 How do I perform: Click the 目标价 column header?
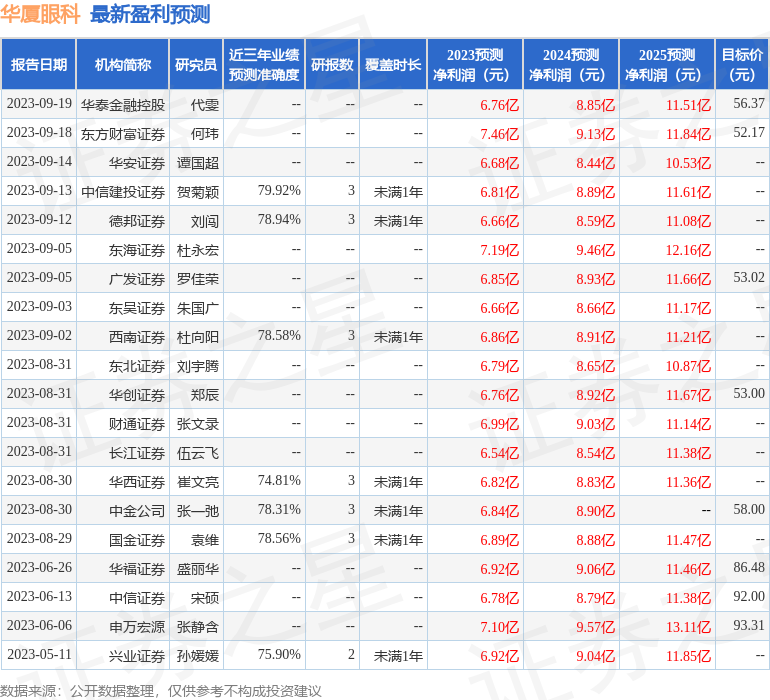(742, 65)
